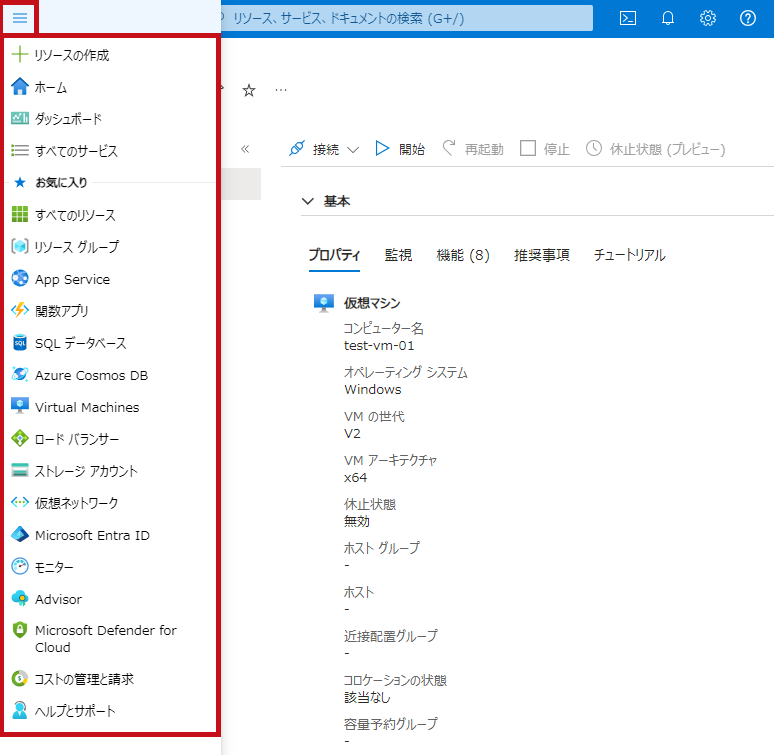Click the 無効 hibernation value
Image resolution: width=774 pixels, height=755 pixels.
[356, 521]
